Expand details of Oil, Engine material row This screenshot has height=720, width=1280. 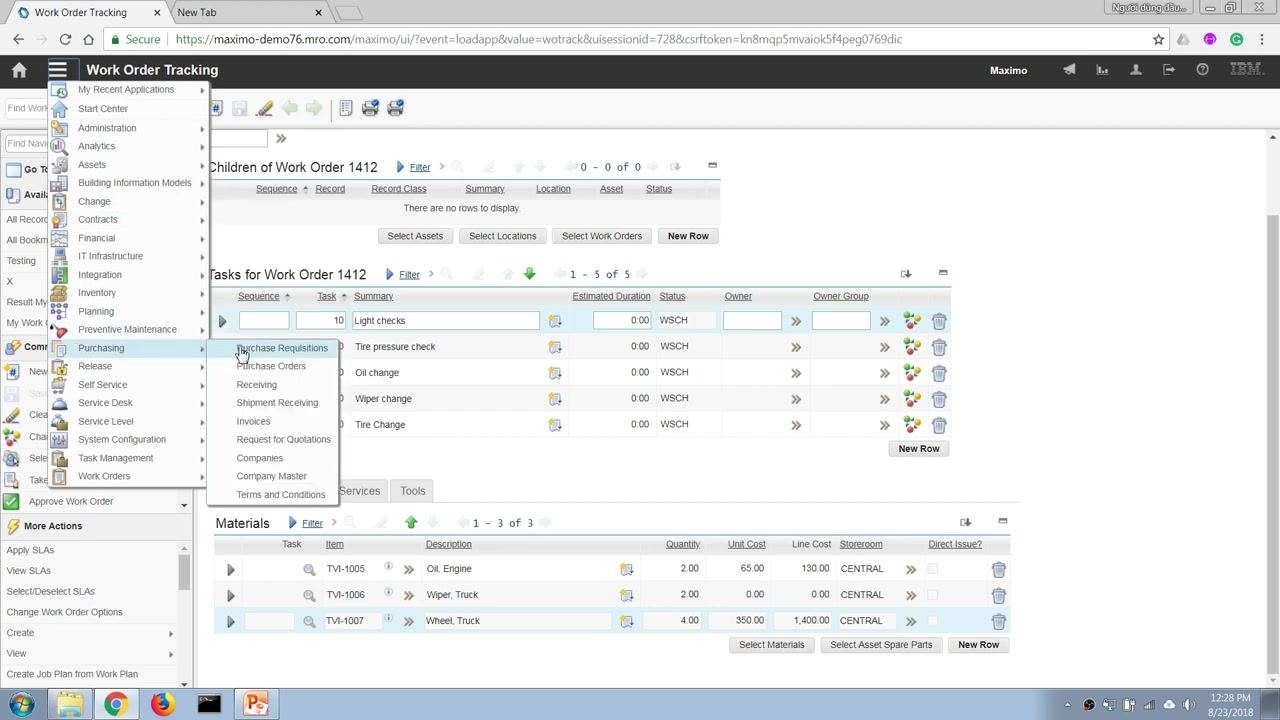point(231,569)
